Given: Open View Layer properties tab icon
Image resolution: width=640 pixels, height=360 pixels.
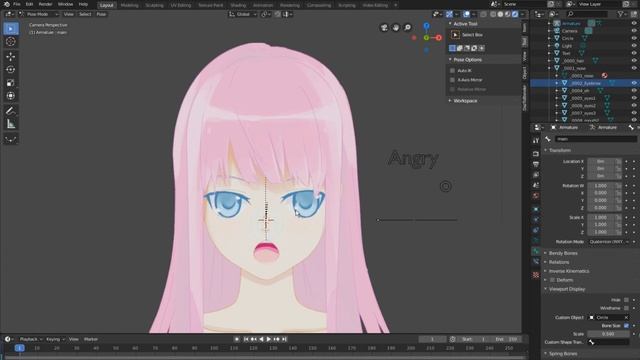Looking at the screenshot, I should 536,175.
